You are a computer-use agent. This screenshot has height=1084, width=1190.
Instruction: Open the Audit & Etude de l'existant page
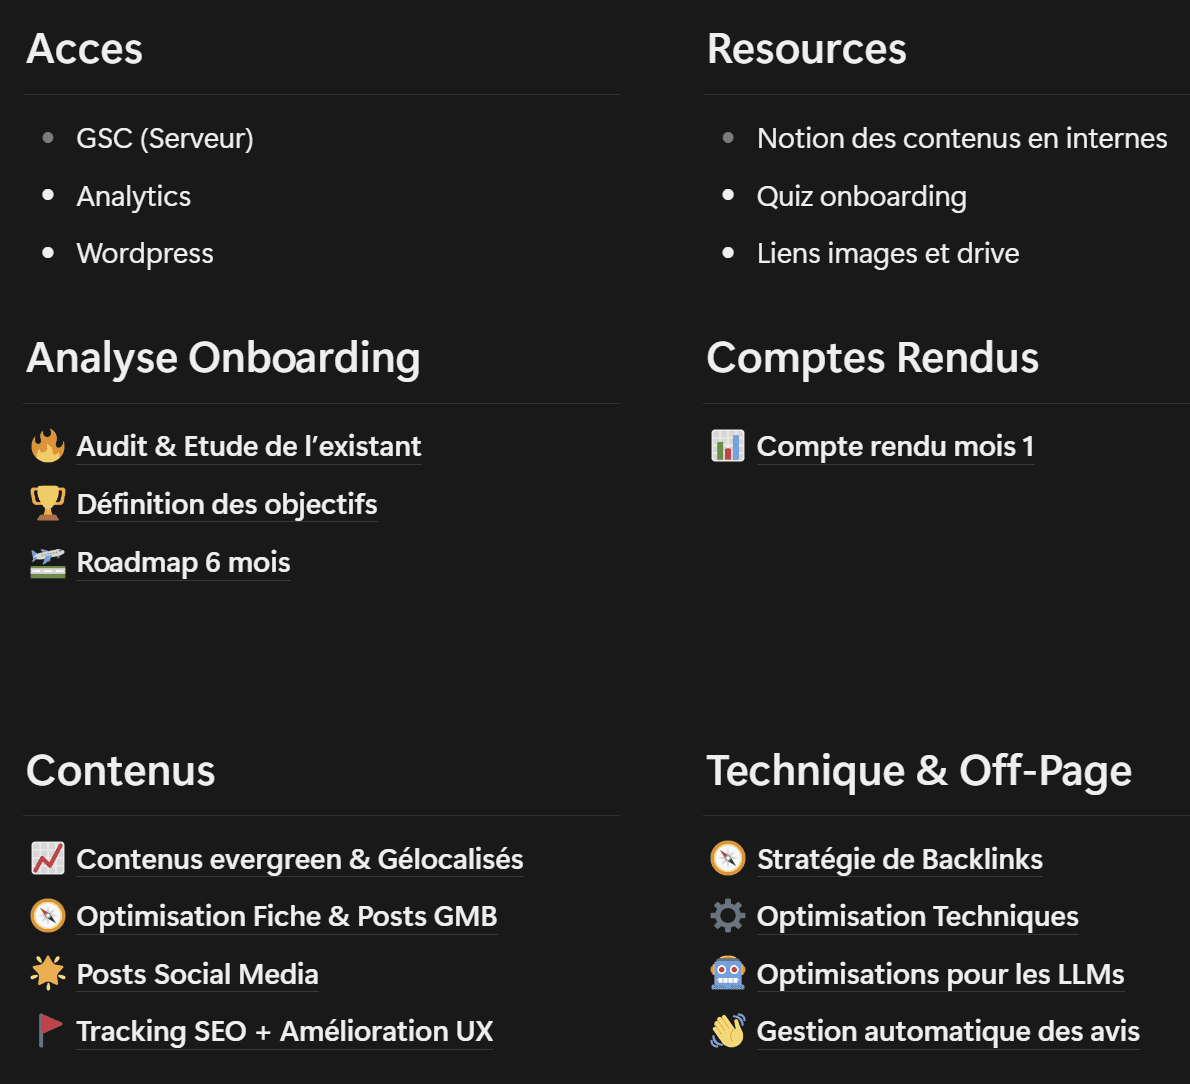[248, 446]
